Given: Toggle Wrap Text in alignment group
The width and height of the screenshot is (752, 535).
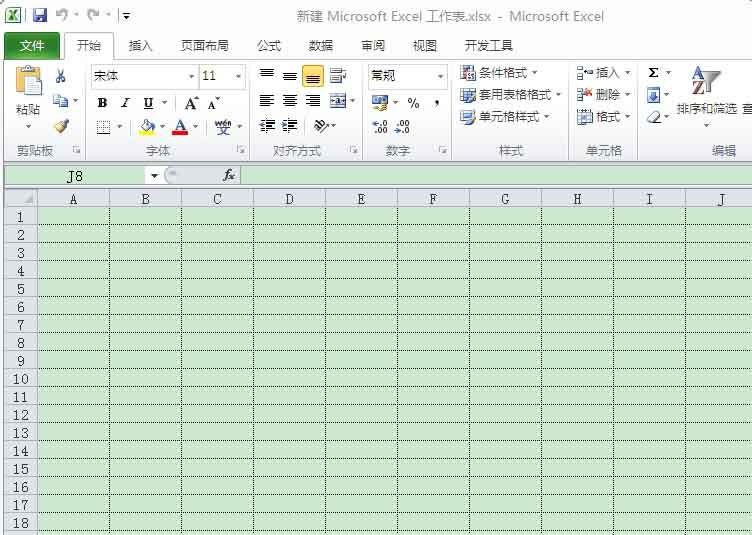Looking at the screenshot, I should [337, 76].
